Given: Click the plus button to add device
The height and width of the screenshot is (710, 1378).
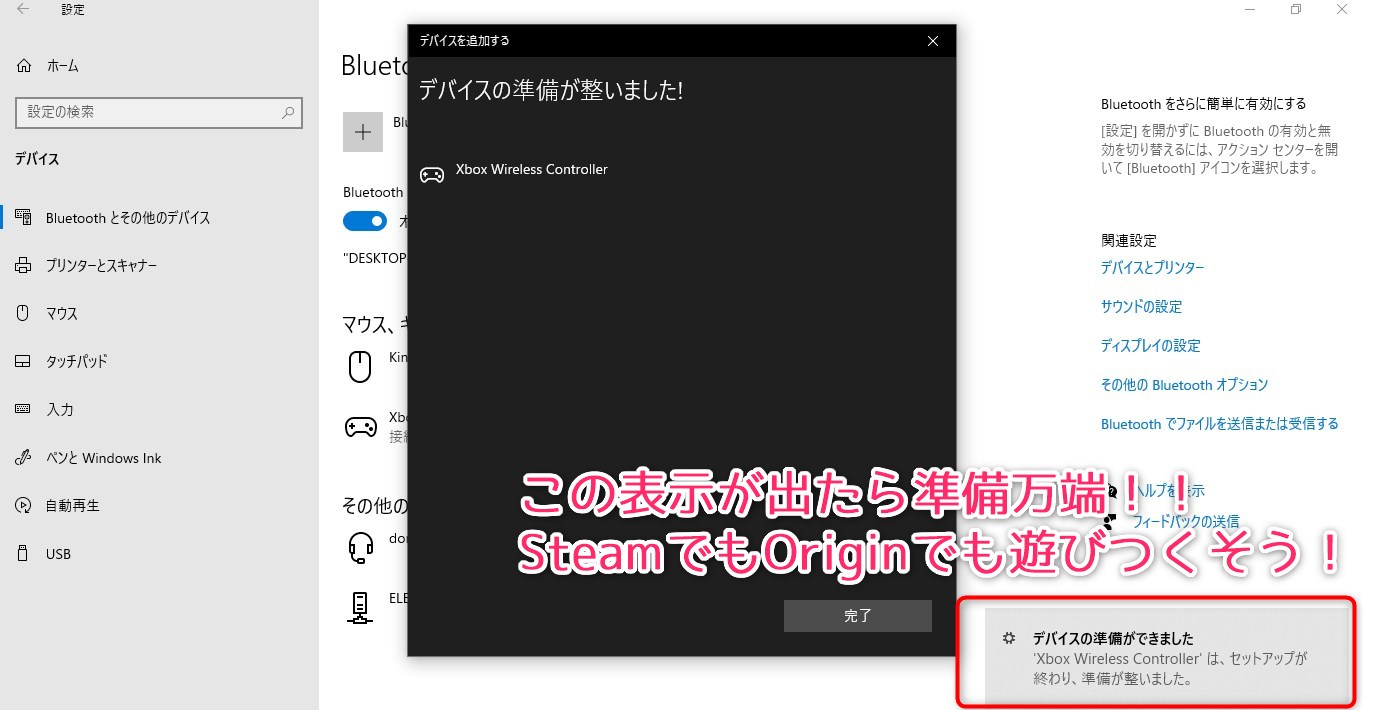Looking at the screenshot, I should [x=363, y=132].
